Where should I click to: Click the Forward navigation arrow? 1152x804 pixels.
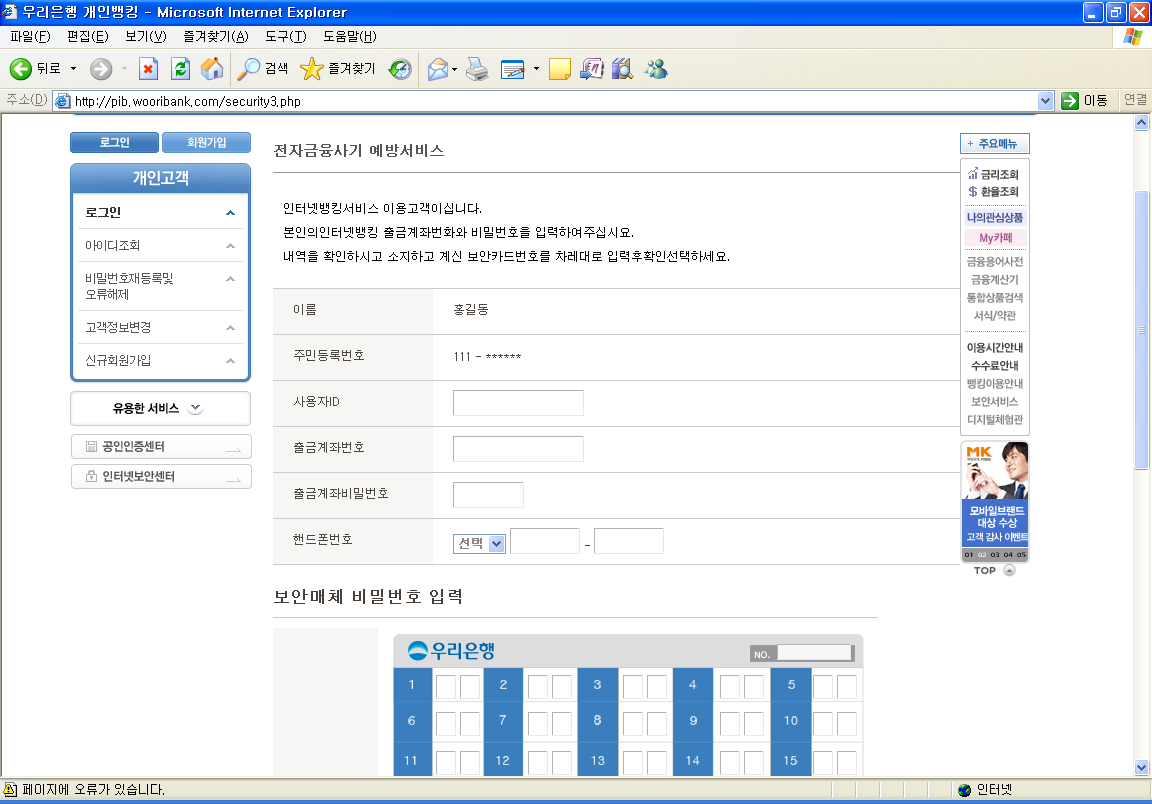[101, 69]
